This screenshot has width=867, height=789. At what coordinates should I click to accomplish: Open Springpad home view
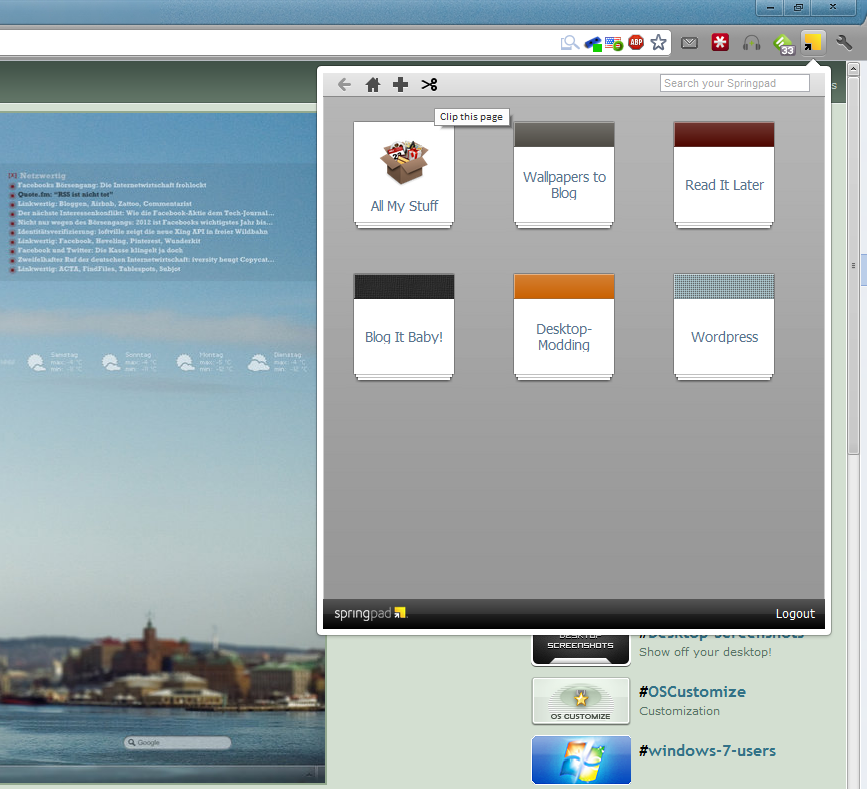tap(373, 85)
